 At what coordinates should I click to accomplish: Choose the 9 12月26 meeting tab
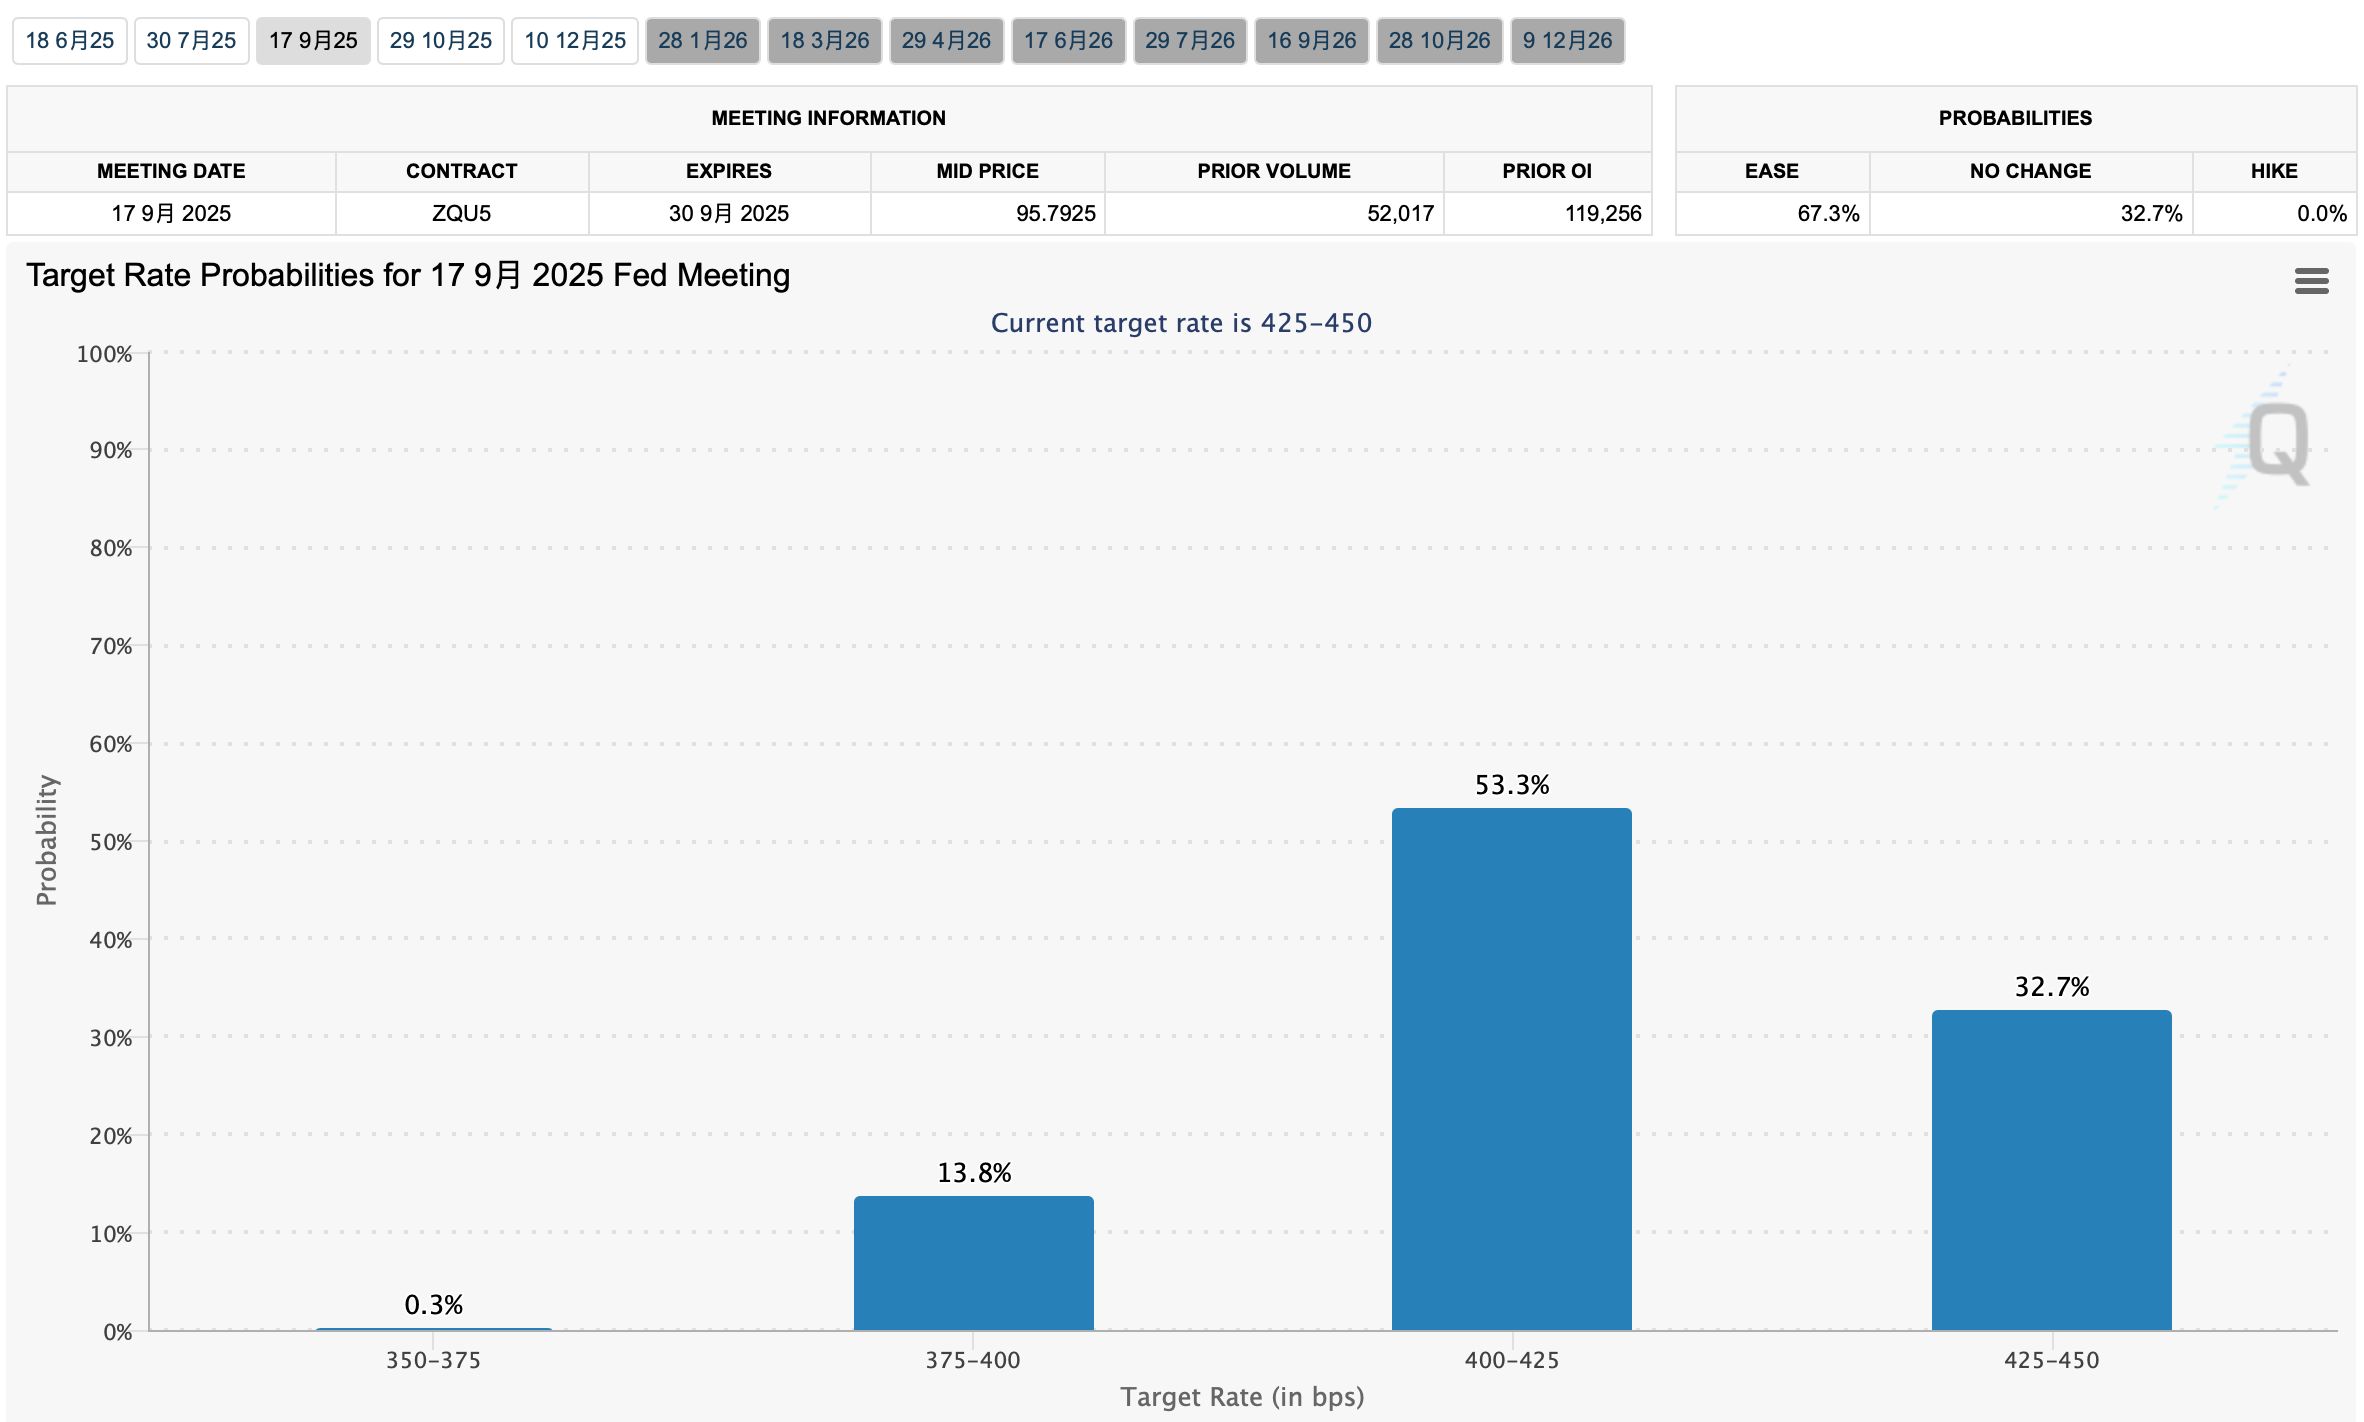[1567, 41]
